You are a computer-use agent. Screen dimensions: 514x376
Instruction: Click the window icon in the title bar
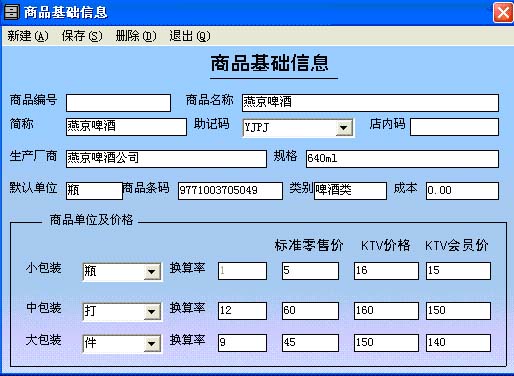(x=11, y=12)
